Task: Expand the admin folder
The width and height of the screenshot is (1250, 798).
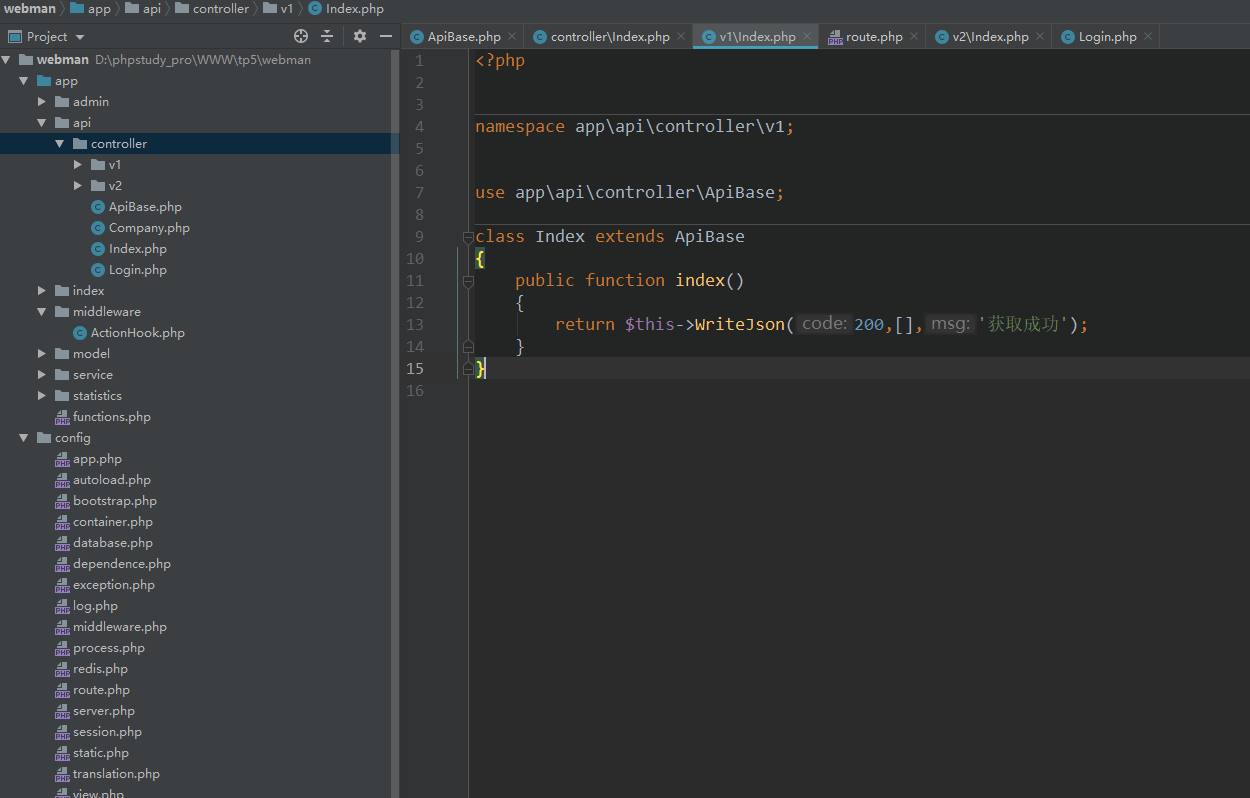Action: point(42,102)
